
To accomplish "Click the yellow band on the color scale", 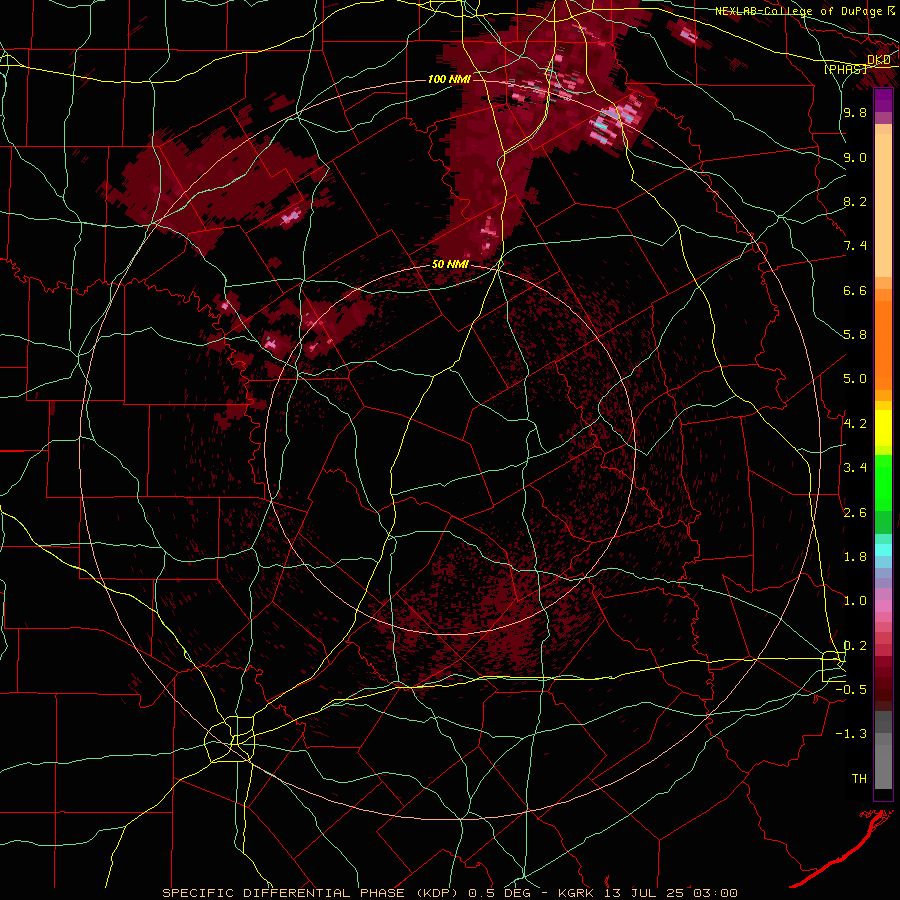I will [883, 428].
